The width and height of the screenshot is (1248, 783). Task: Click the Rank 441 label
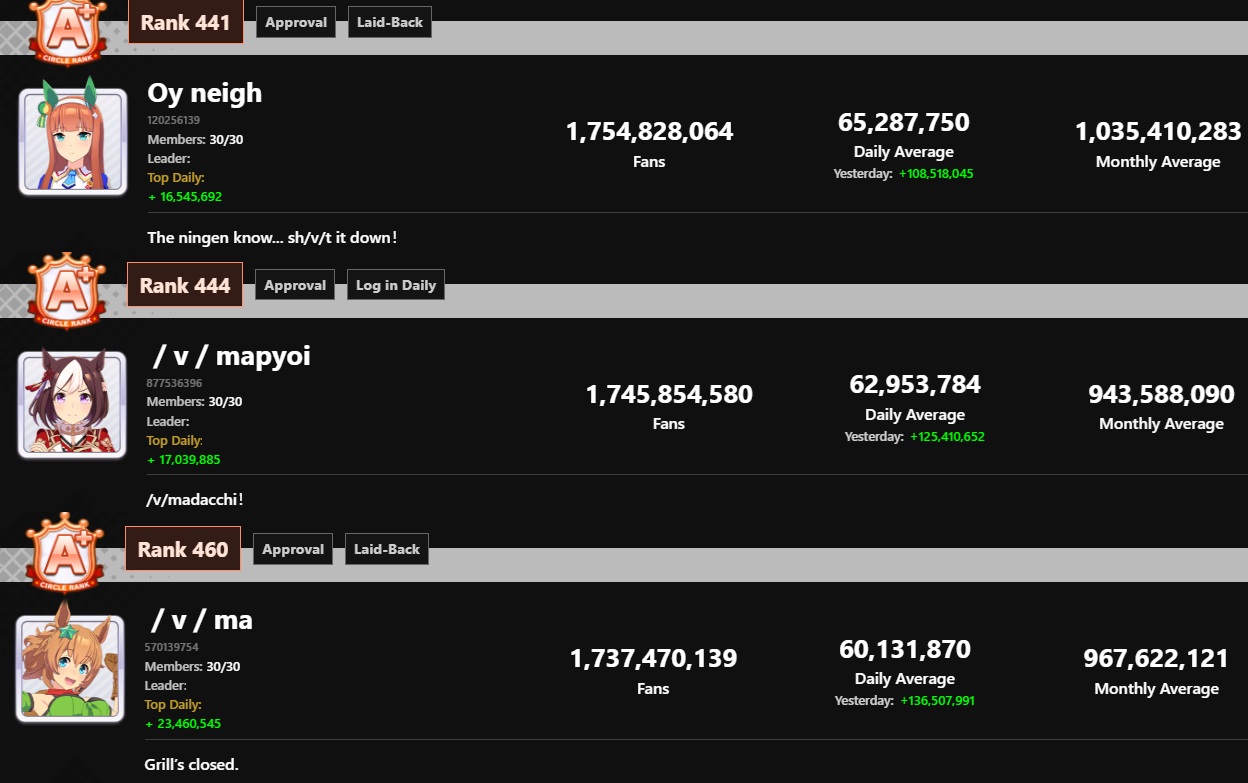click(186, 22)
